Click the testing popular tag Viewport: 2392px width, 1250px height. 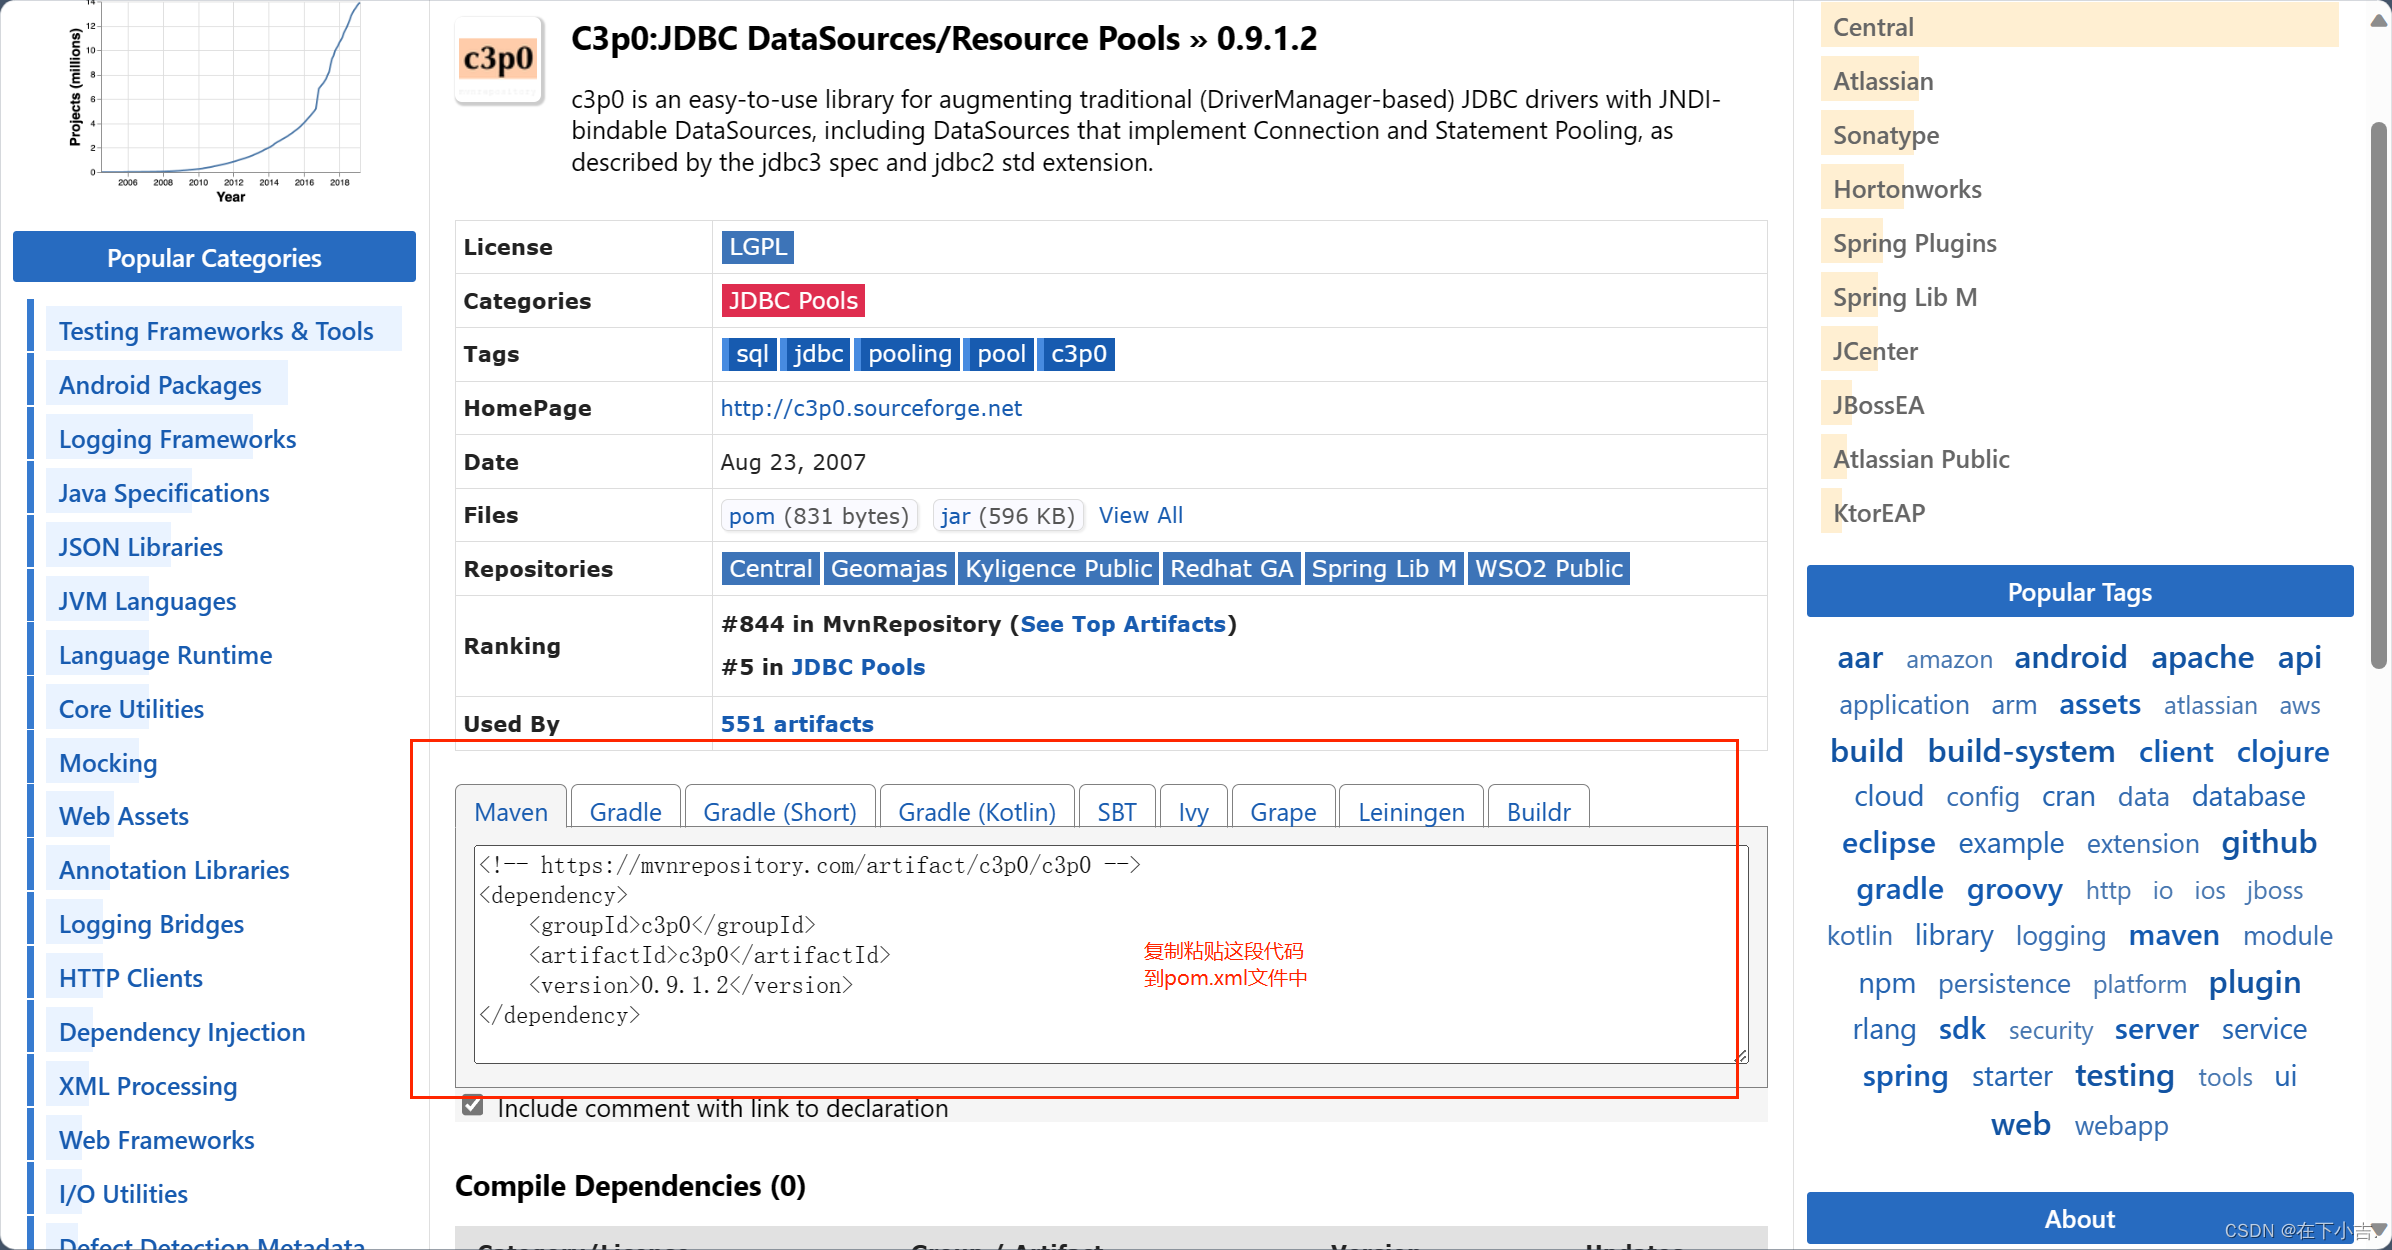[x=2124, y=1075]
